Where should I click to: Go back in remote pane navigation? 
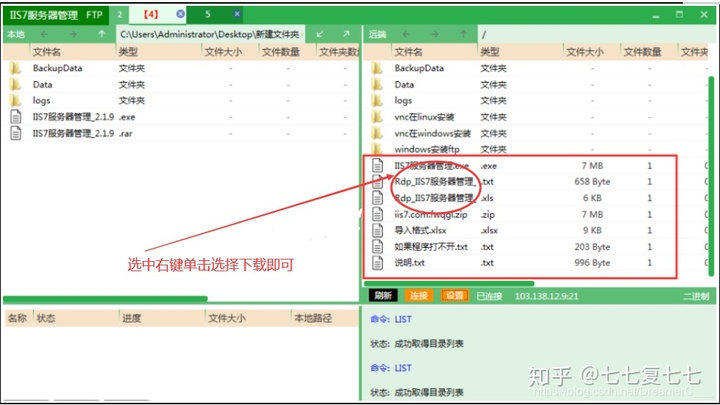click(406, 34)
